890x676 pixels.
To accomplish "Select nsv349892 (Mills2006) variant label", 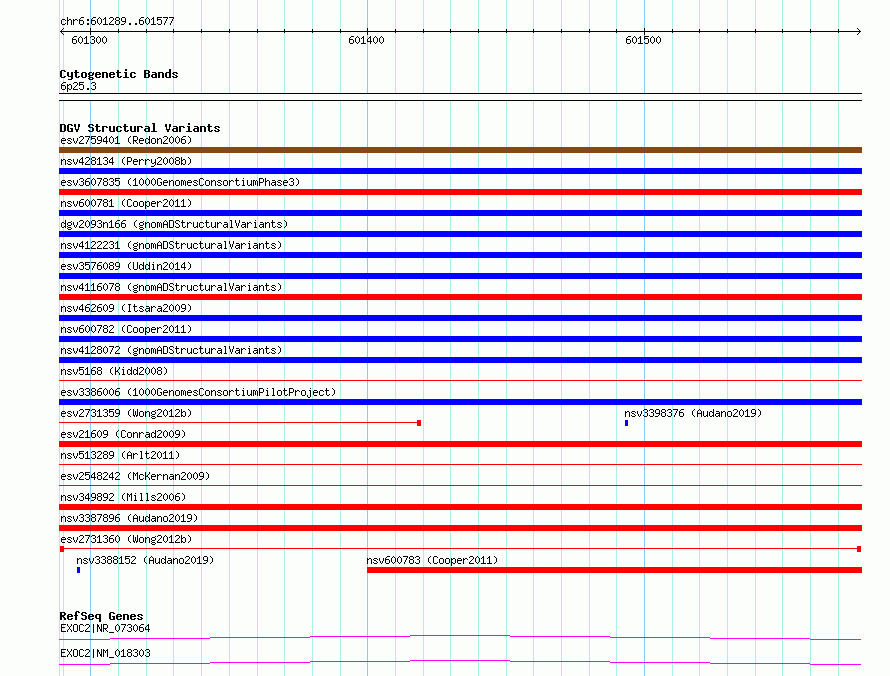I will tap(123, 497).
